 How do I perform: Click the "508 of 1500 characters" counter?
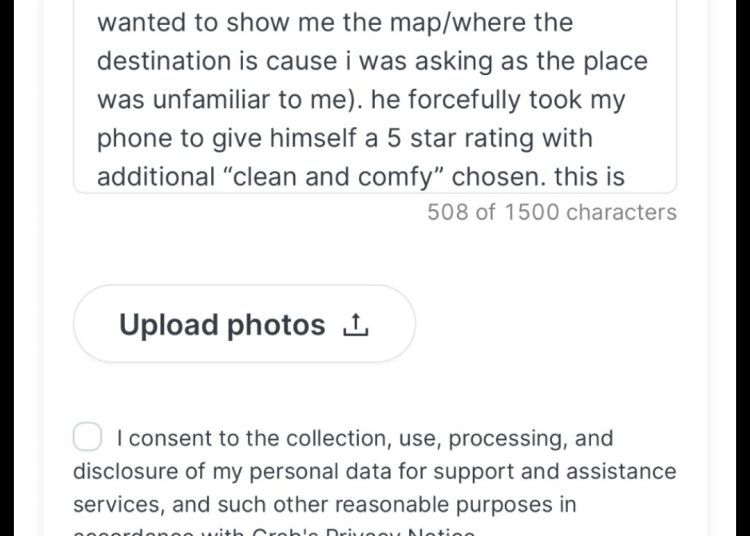coord(551,212)
